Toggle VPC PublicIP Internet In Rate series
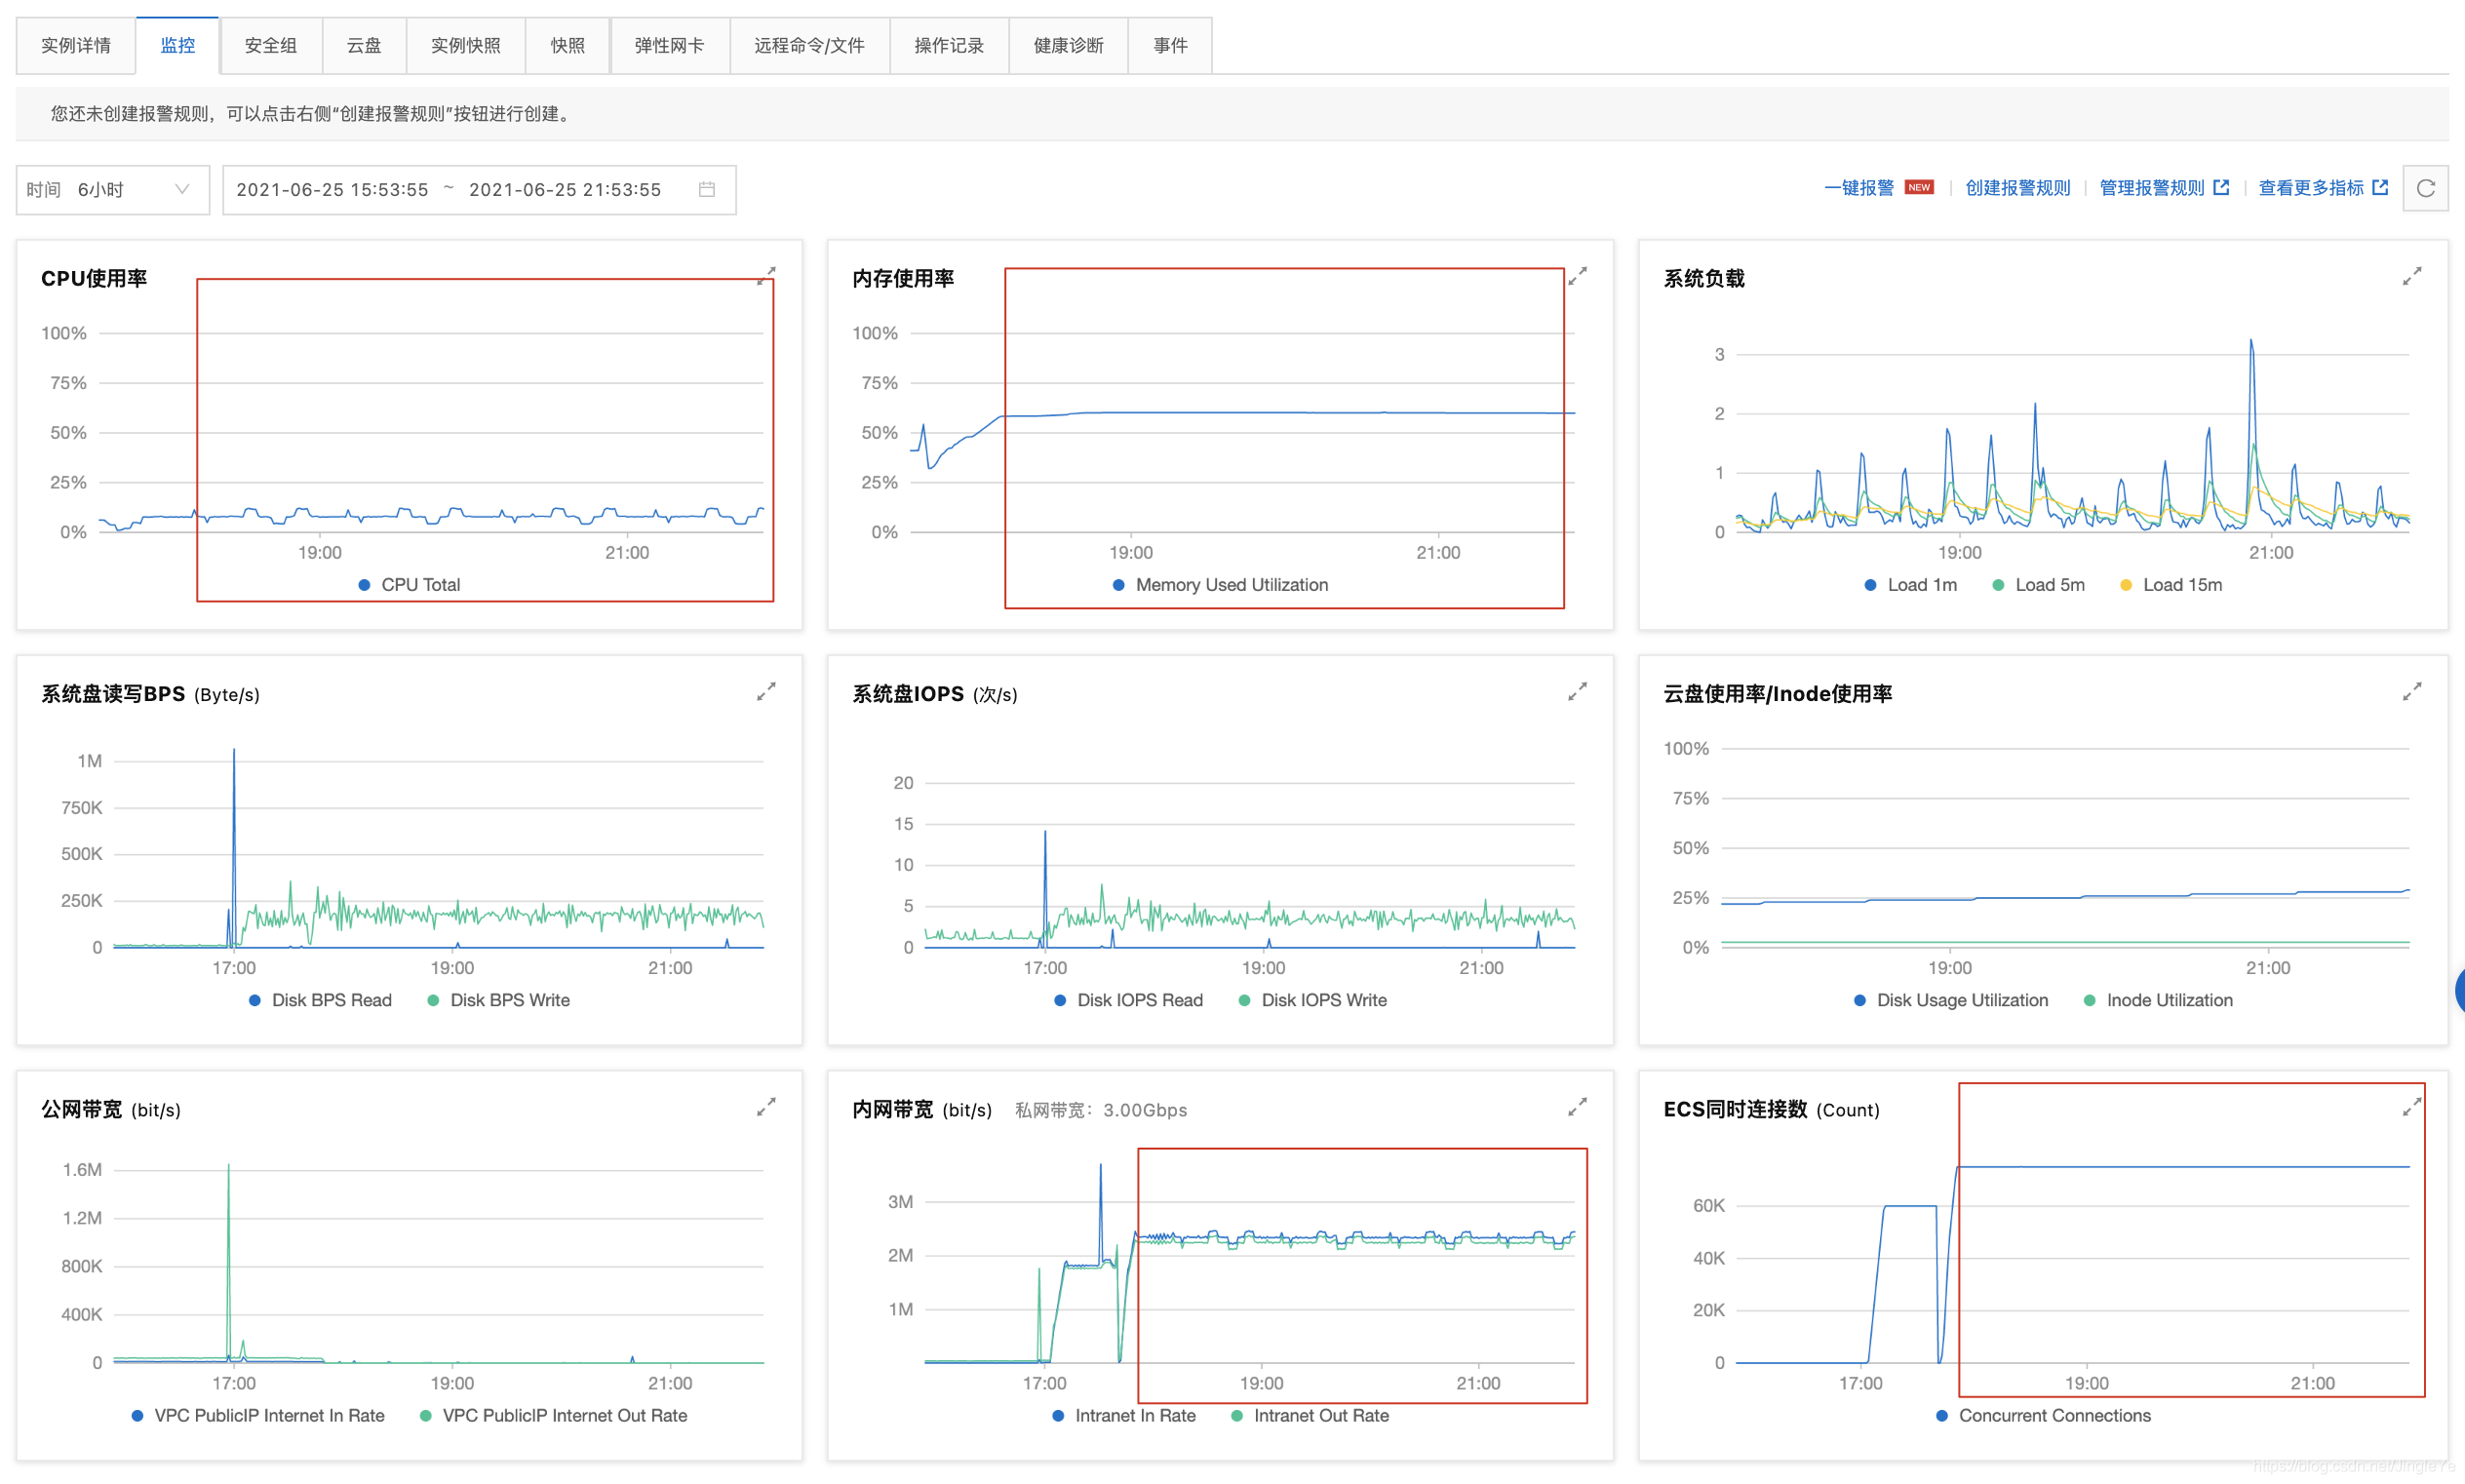Viewport: 2465px width, 1484px height. coord(257,1416)
